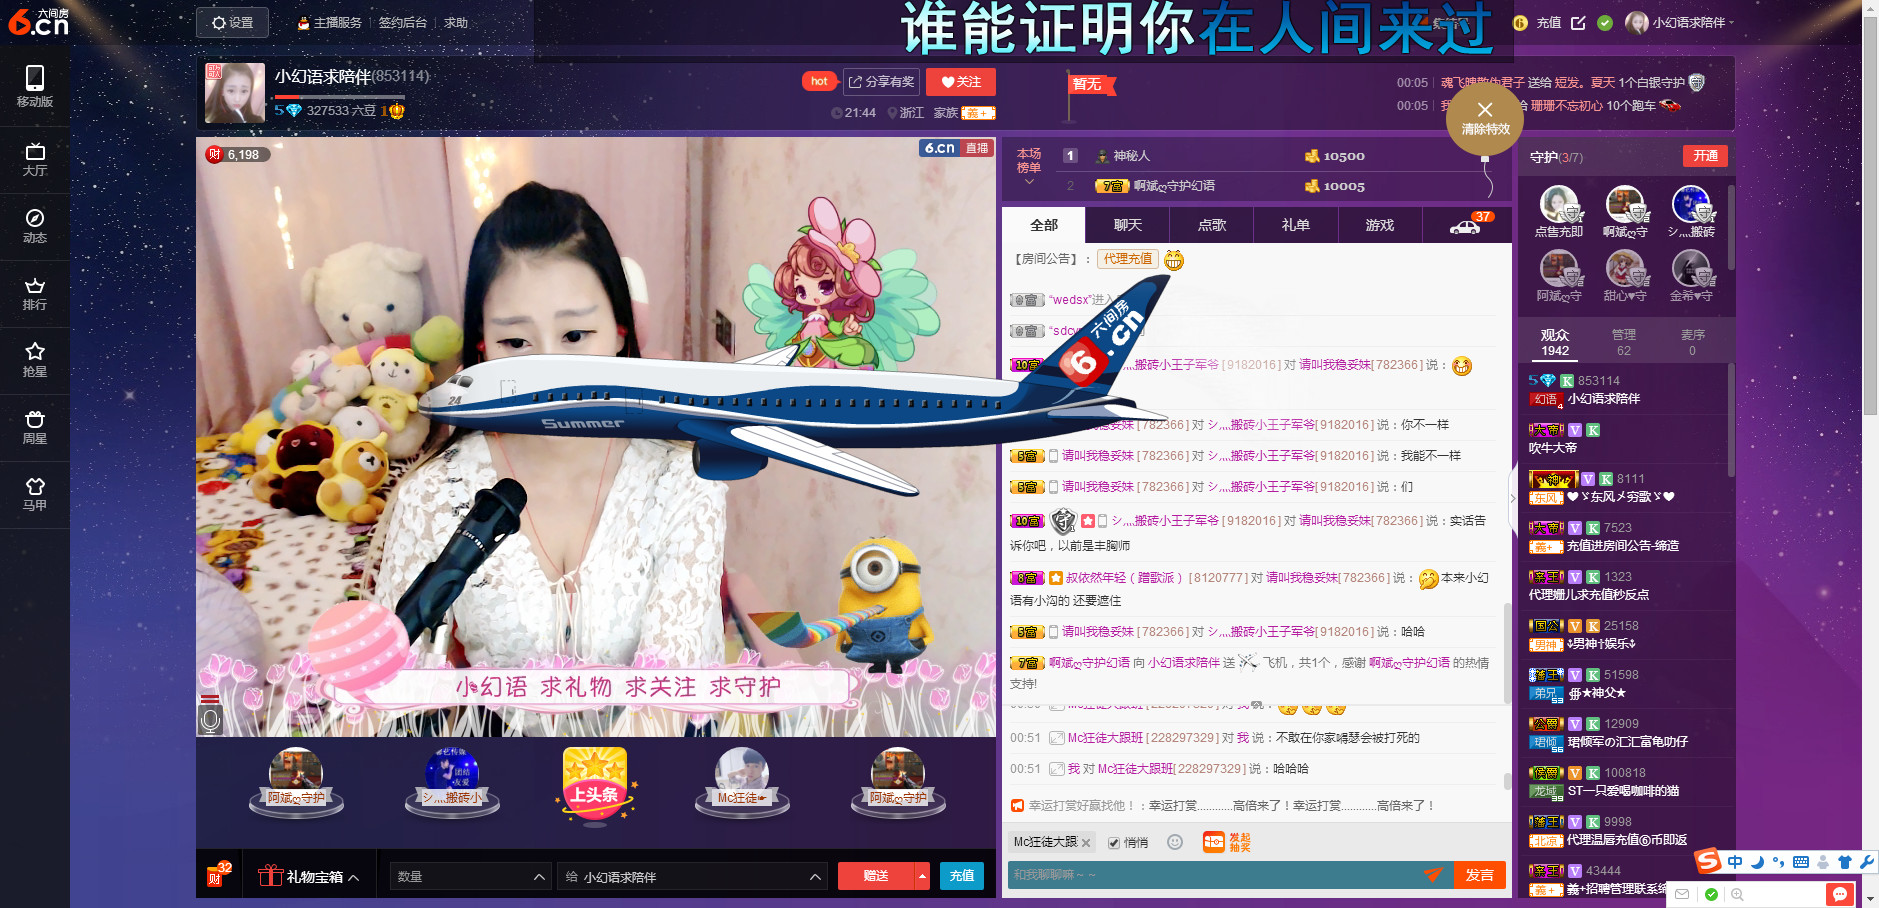This screenshot has width=1879, height=908.
Task: Click 财 icon with 32 badge
Action: click(x=217, y=875)
